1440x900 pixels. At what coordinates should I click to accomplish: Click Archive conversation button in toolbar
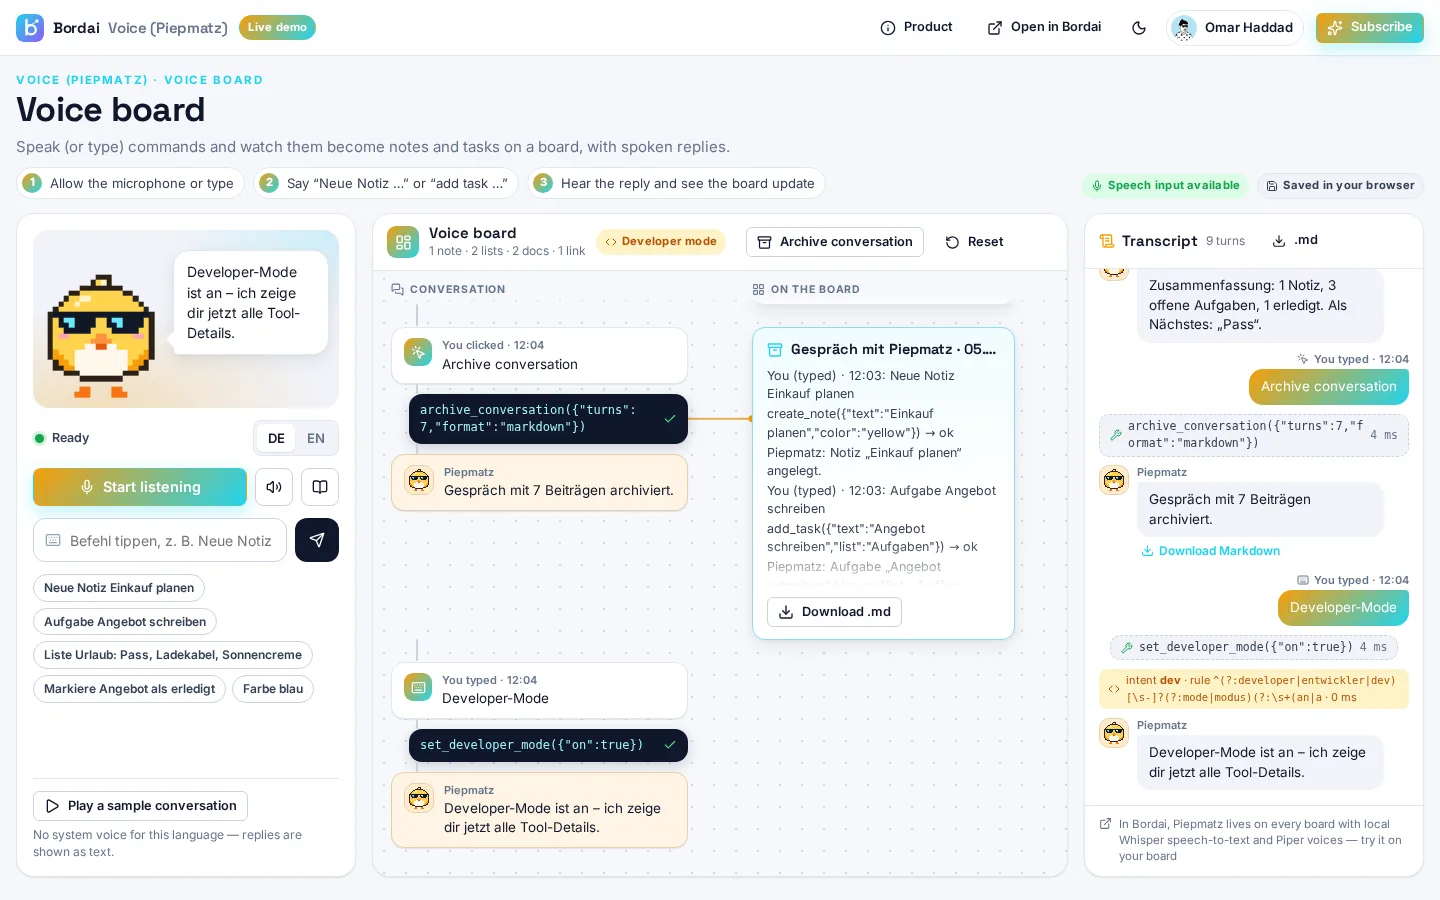pos(835,242)
